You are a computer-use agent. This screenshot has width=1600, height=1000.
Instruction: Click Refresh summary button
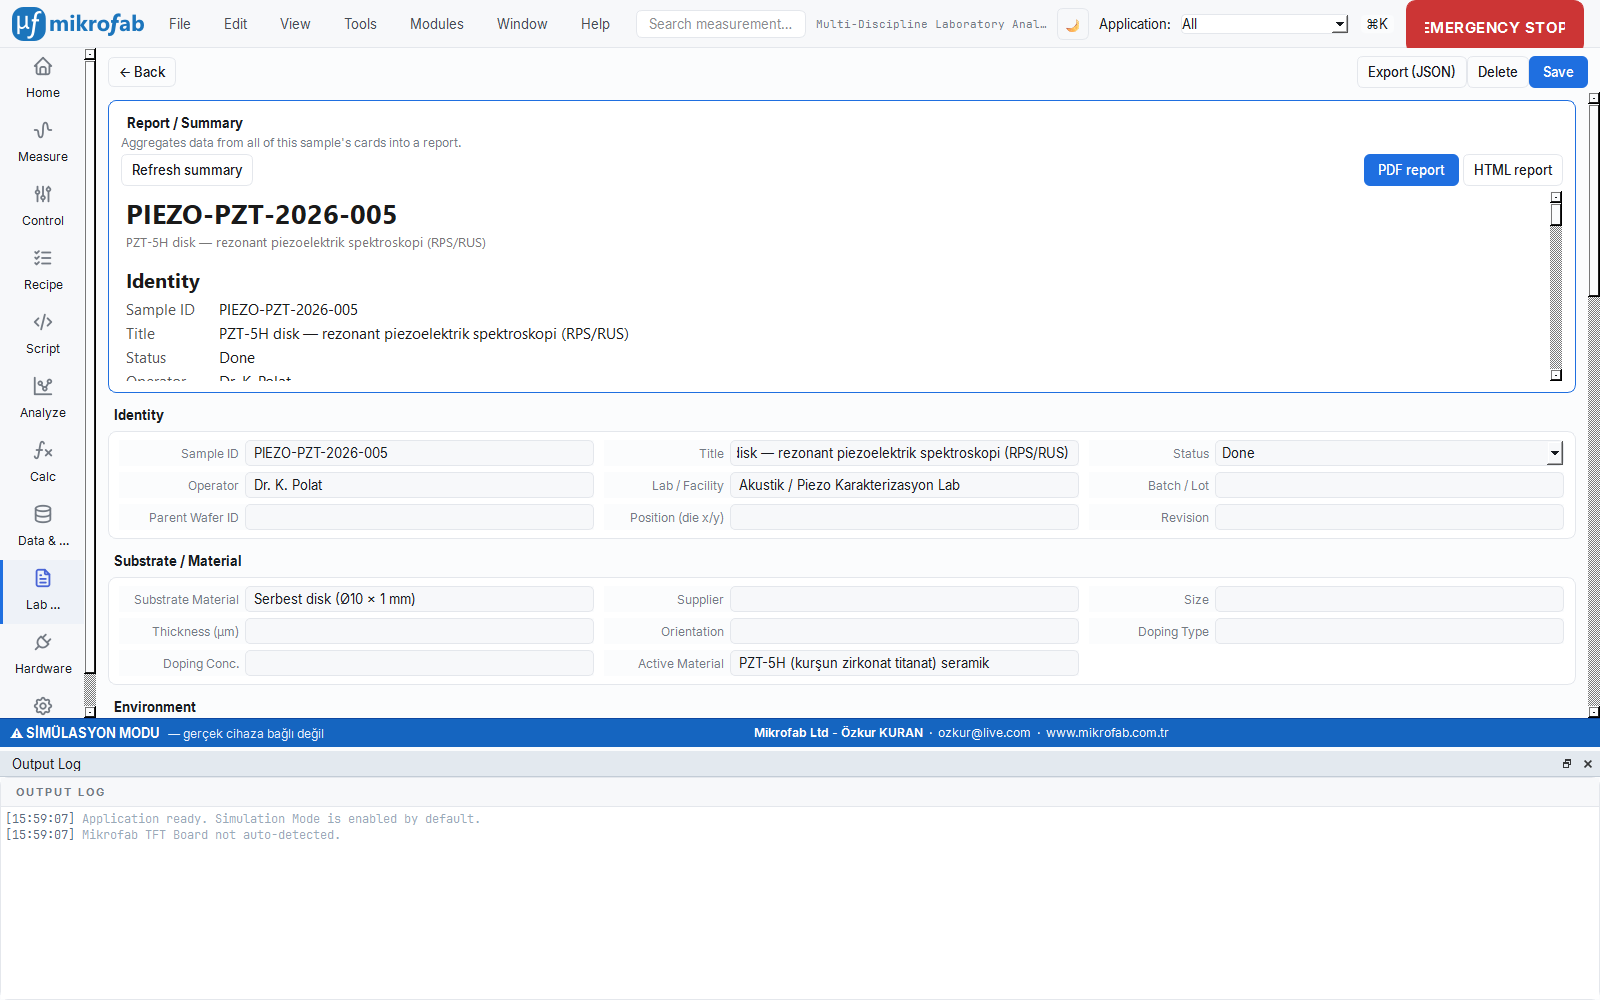[187, 170]
